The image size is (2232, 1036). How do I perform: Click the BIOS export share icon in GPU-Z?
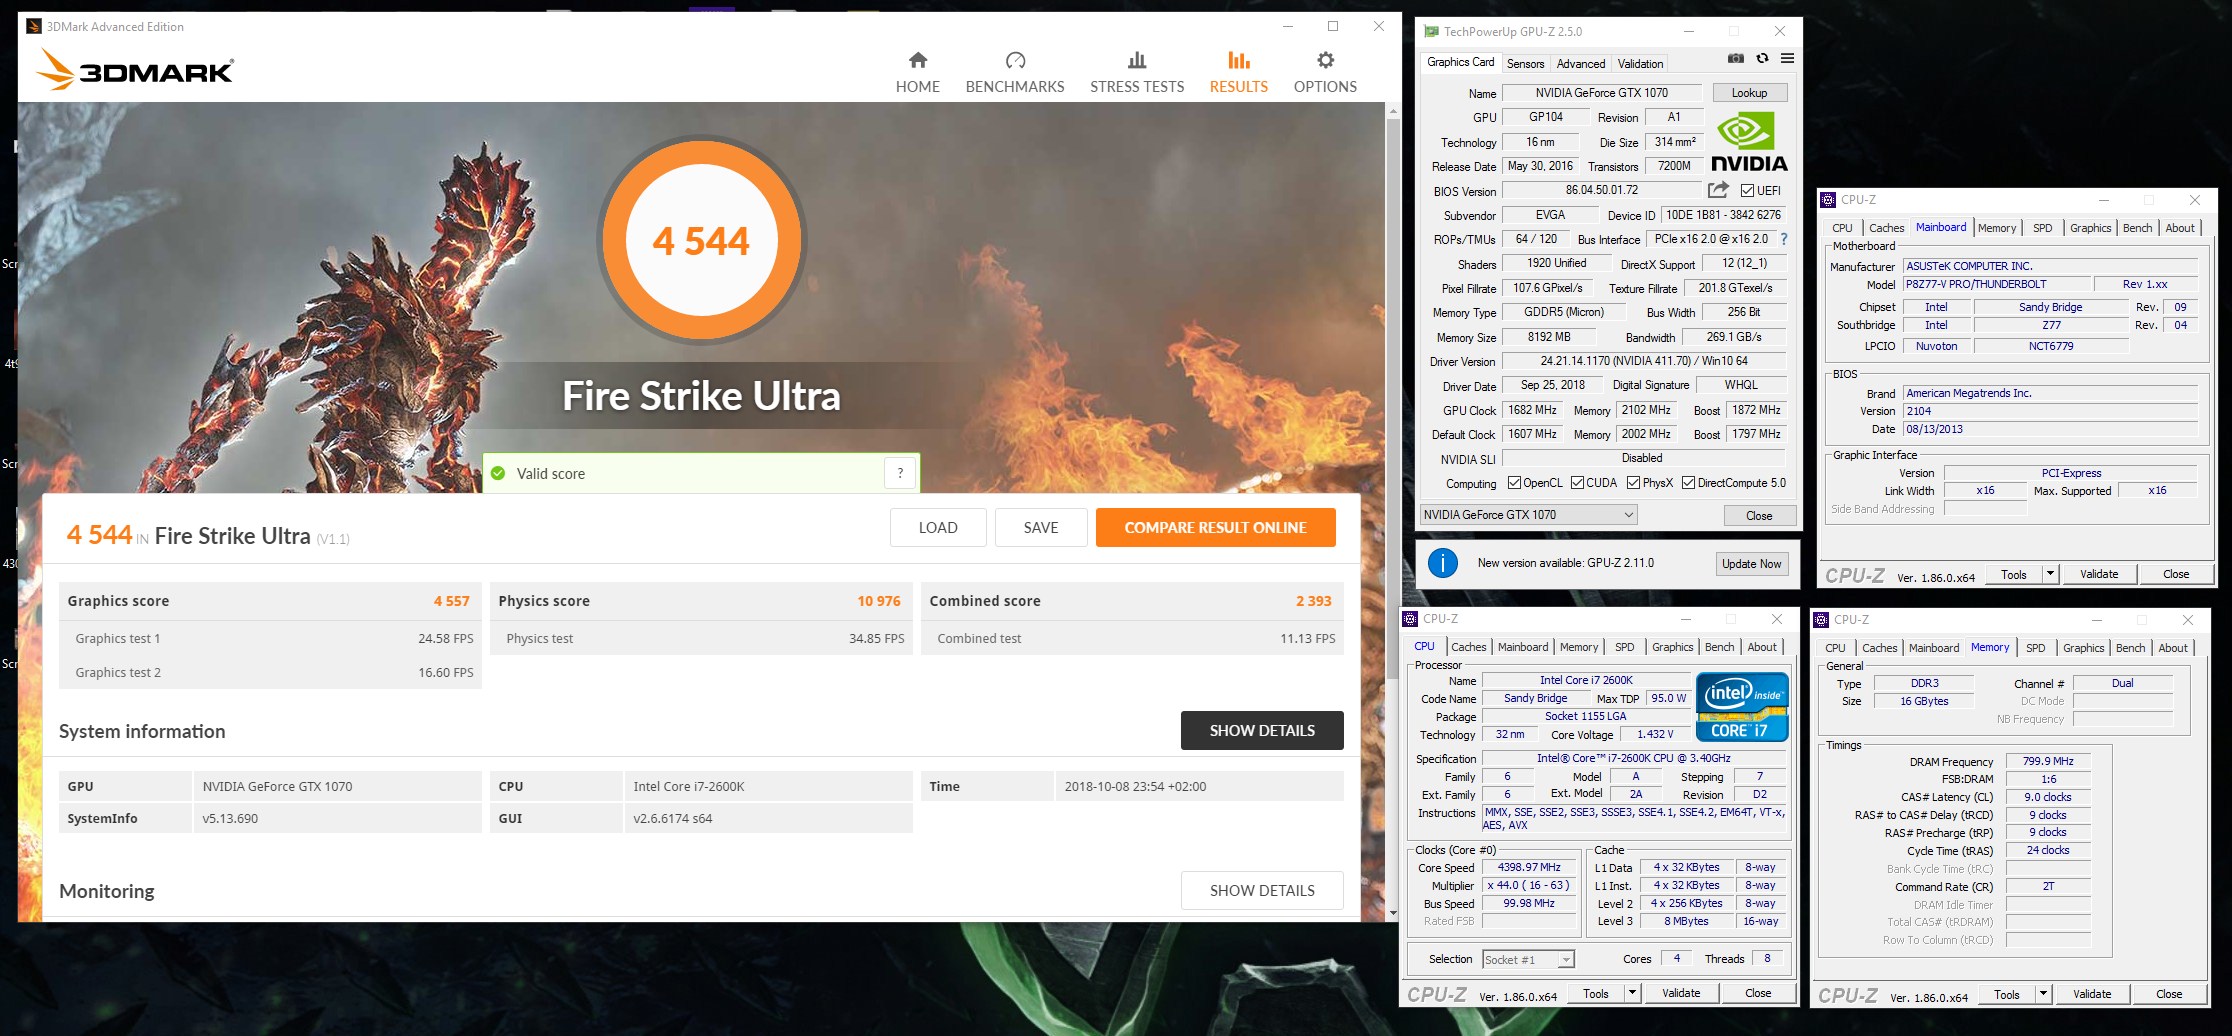coord(1718,190)
